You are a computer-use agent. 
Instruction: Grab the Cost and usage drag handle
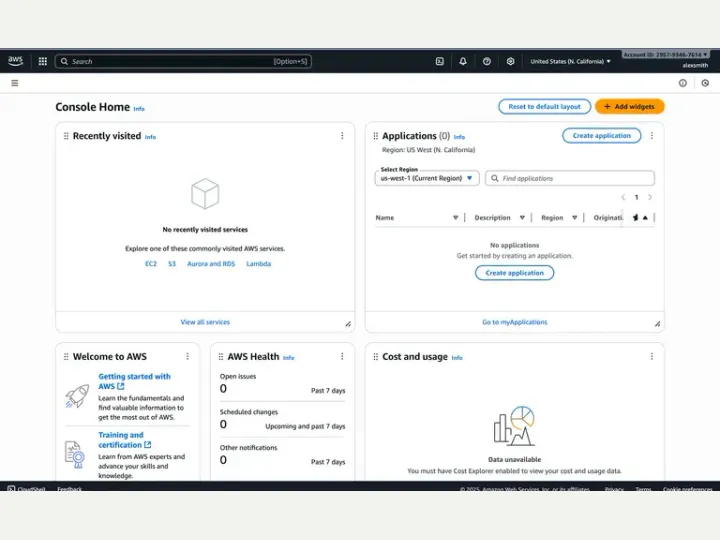pyautogui.click(x=376, y=356)
